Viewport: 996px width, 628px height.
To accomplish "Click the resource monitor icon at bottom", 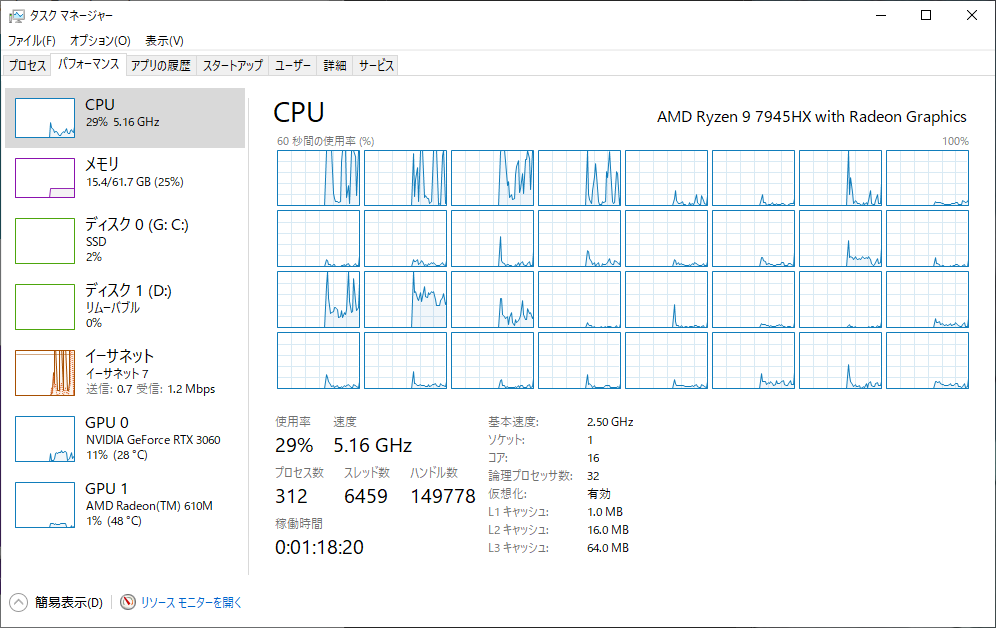I will [x=128, y=602].
